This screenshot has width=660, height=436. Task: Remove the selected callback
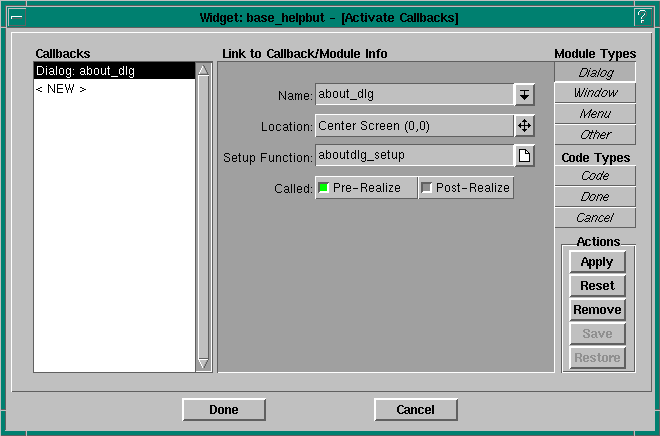pyautogui.click(x=597, y=310)
